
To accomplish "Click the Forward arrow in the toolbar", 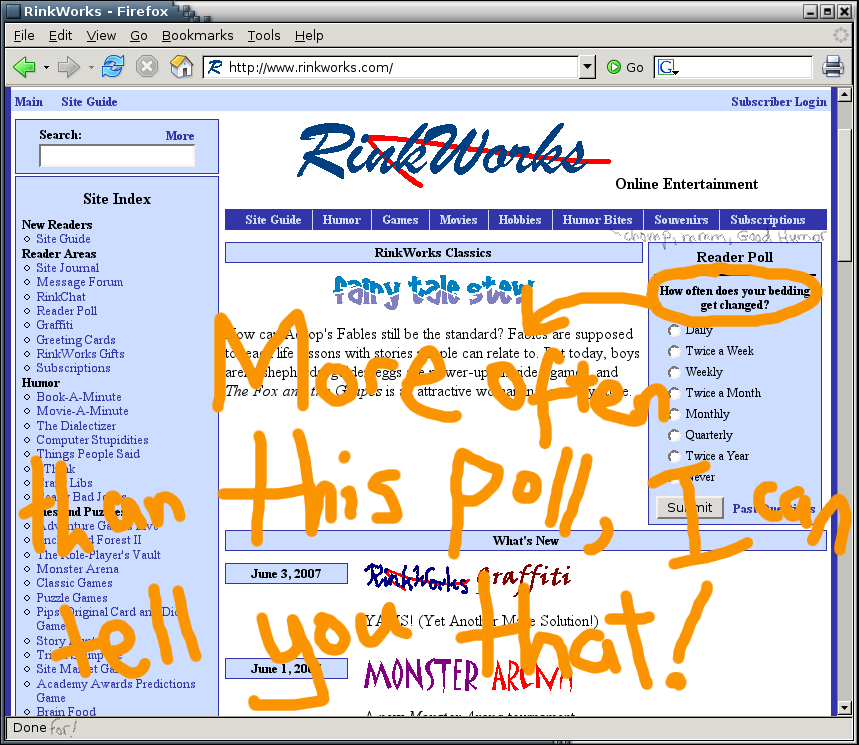I will 69,67.
